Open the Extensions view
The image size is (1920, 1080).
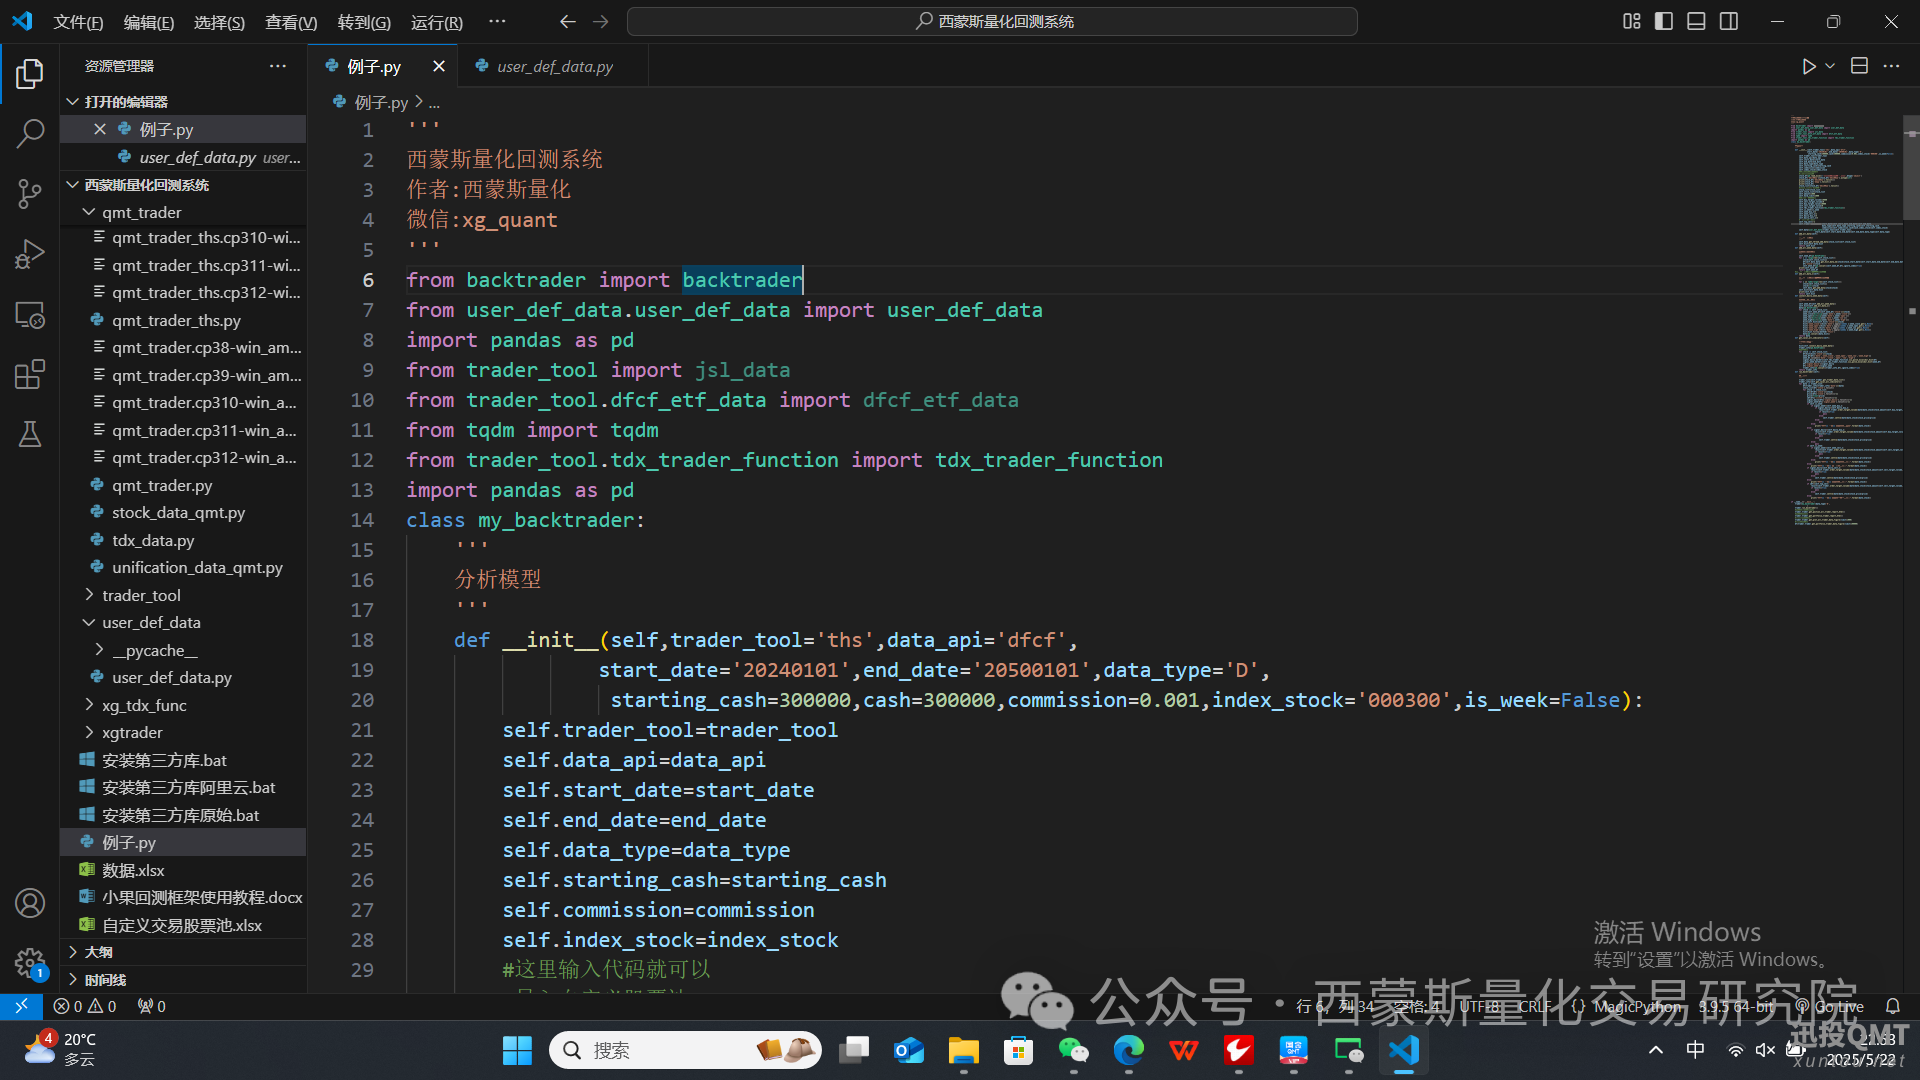pos(30,374)
